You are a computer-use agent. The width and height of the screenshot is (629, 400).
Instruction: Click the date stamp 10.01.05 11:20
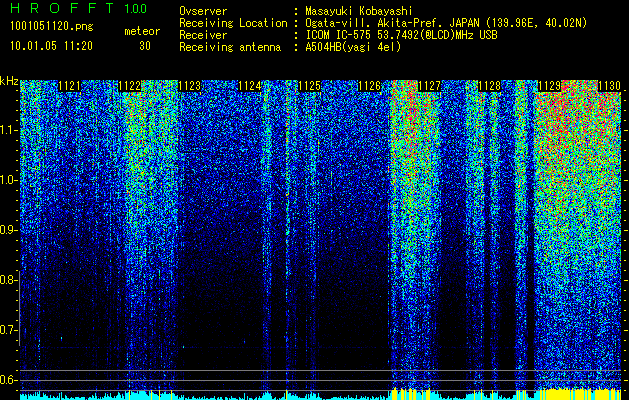point(51,46)
